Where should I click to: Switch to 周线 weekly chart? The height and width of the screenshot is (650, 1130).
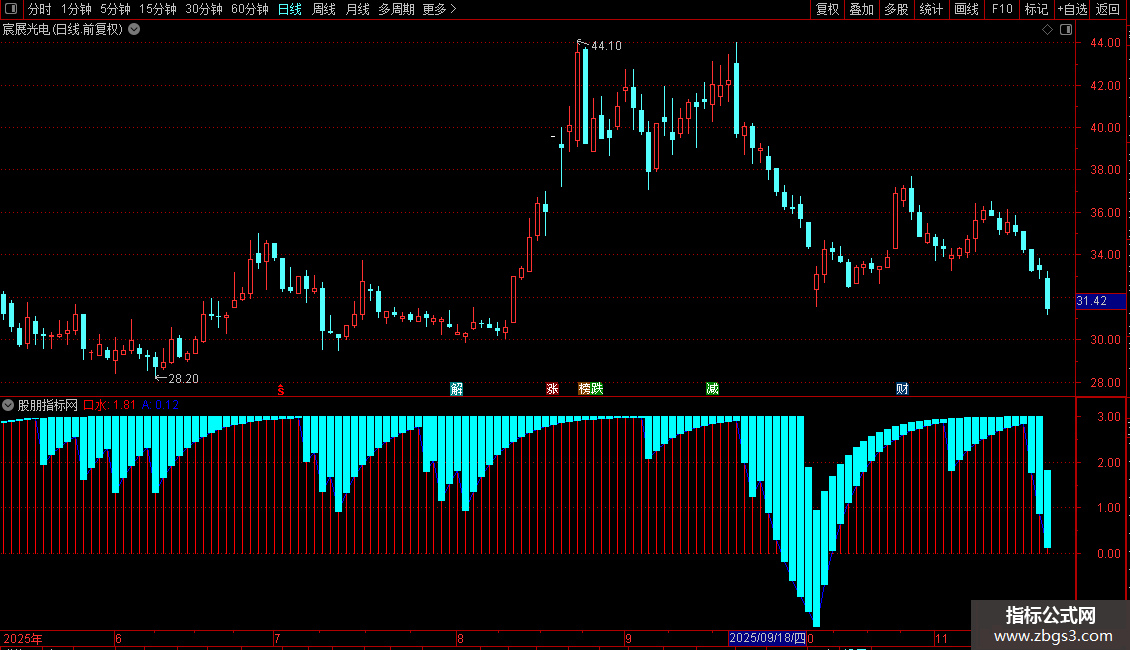tap(324, 9)
